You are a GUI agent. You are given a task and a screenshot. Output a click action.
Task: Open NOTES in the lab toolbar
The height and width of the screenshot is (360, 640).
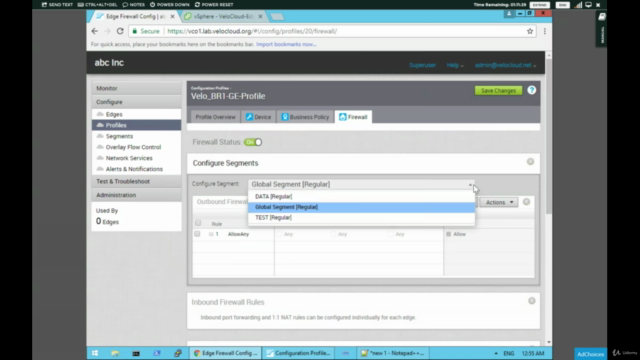pos(133,4)
